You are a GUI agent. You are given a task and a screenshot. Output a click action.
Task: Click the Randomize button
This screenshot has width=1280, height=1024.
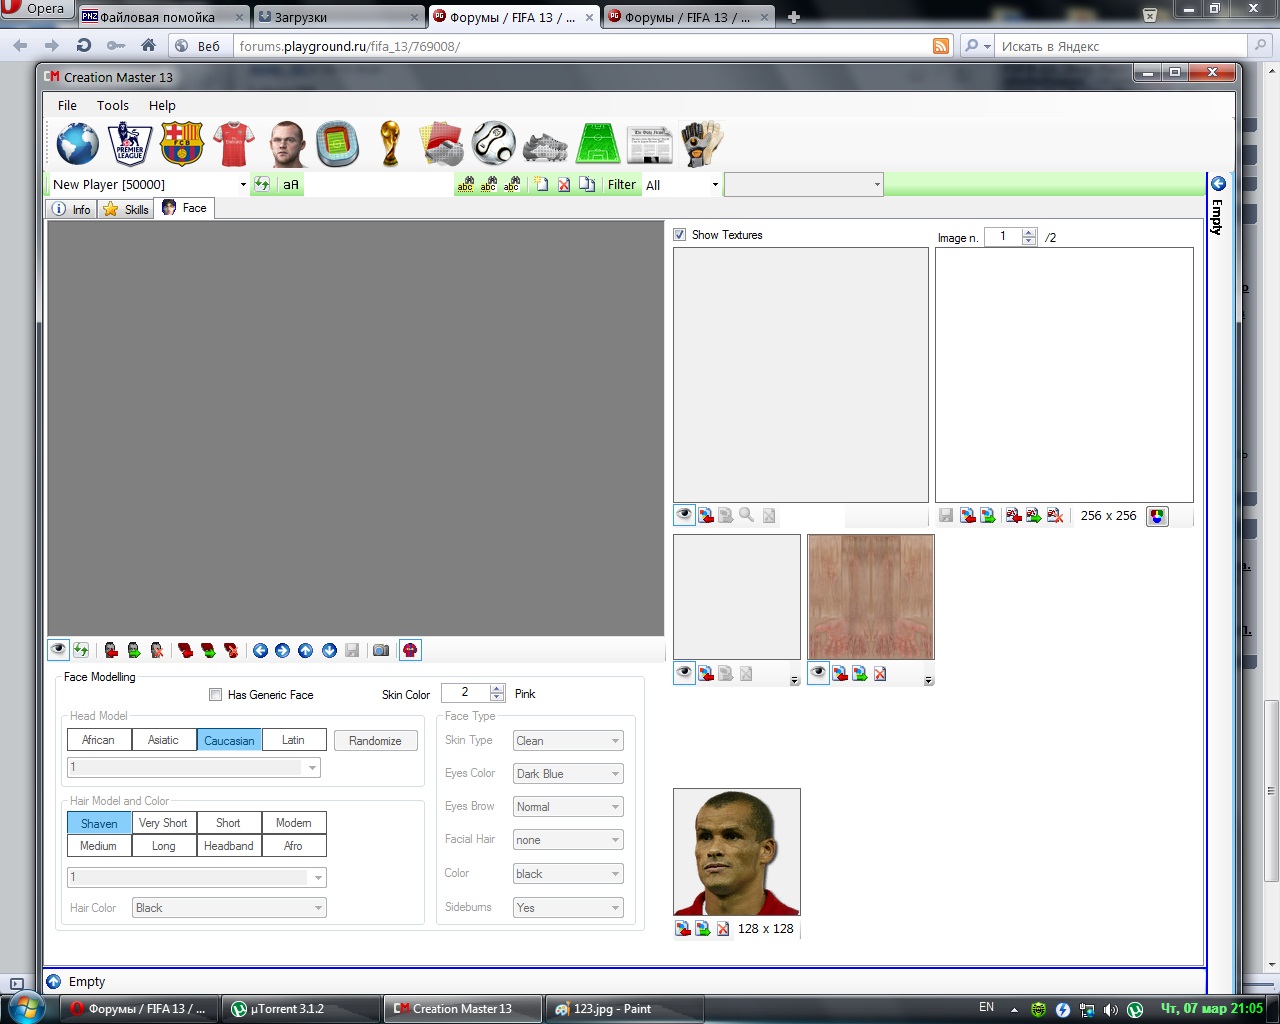click(375, 741)
